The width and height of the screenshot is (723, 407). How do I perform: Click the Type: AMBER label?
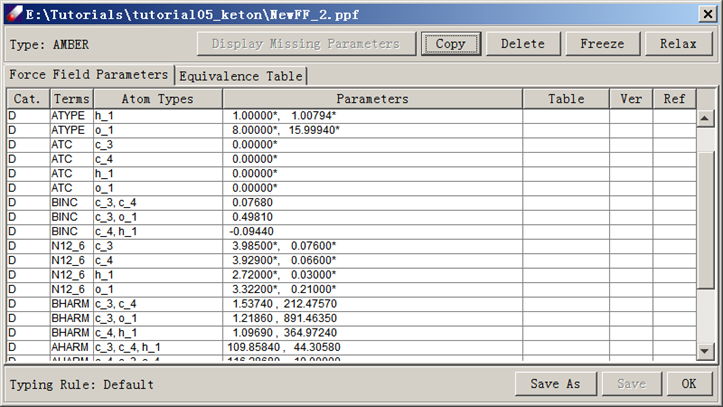pyautogui.click(x=49, y=45)
